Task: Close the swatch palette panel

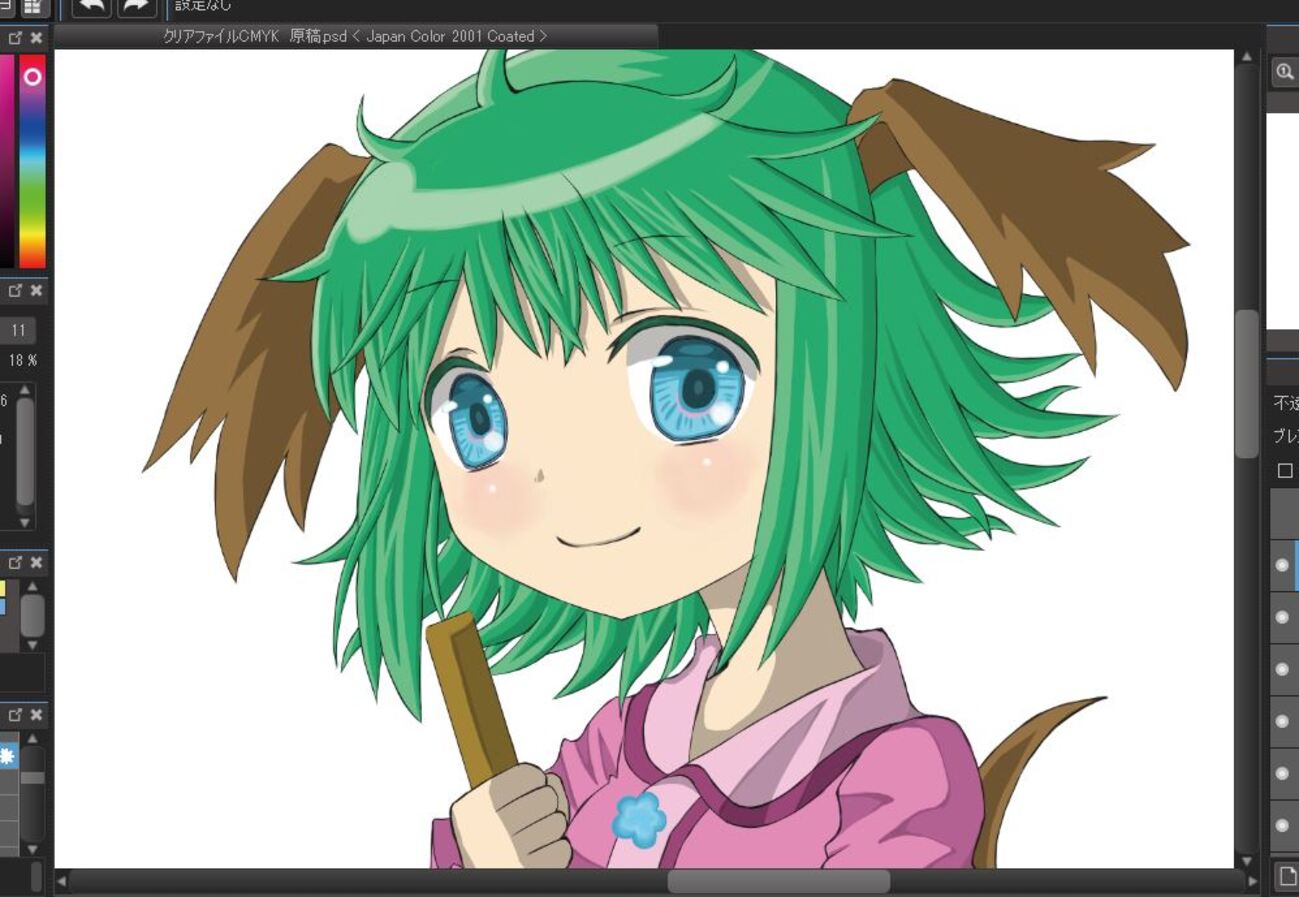Action: [x=36, y=563]
